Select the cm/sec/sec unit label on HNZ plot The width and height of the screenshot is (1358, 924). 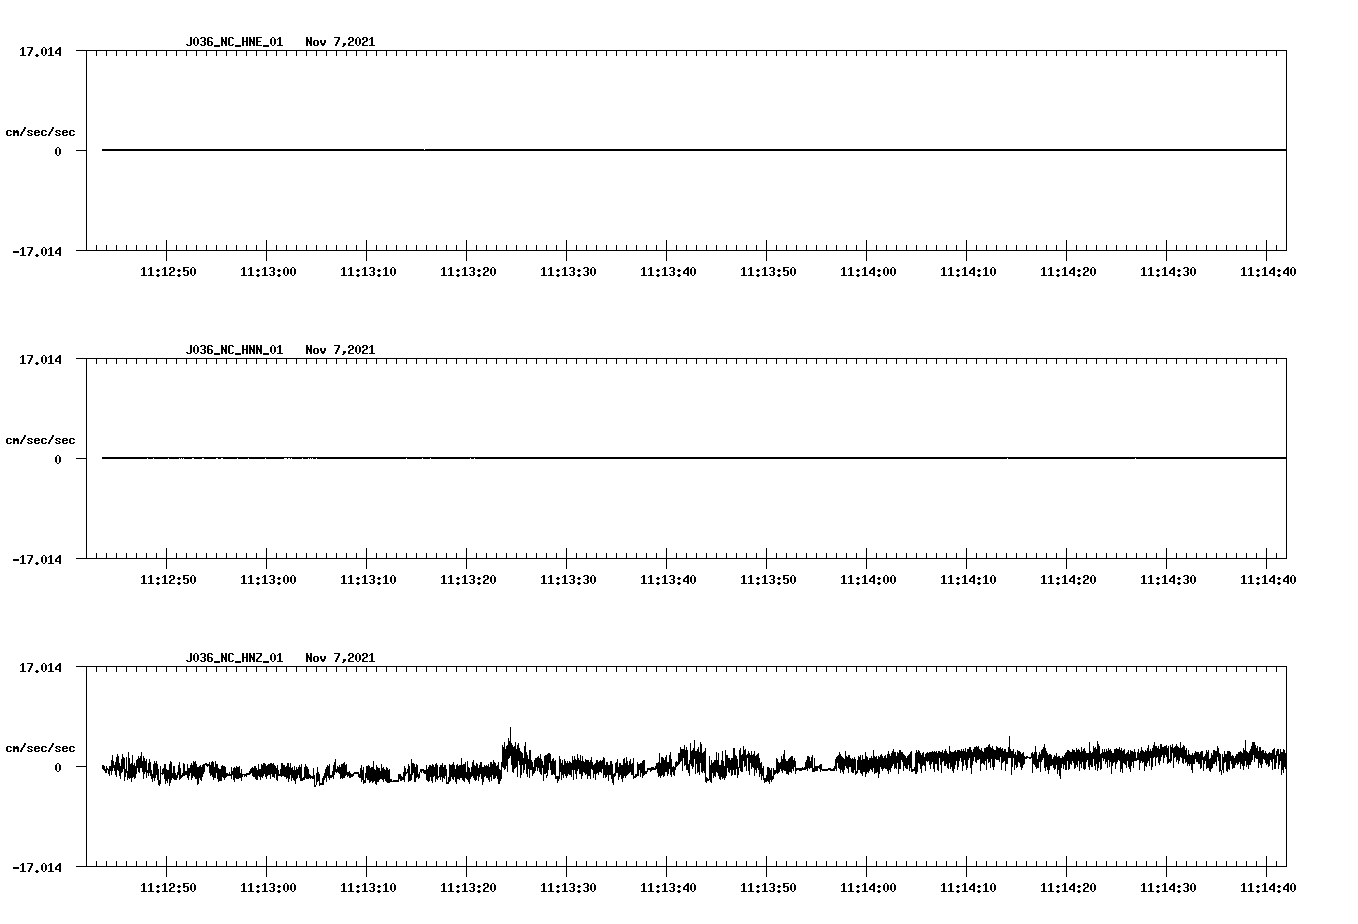coord(40,748)
